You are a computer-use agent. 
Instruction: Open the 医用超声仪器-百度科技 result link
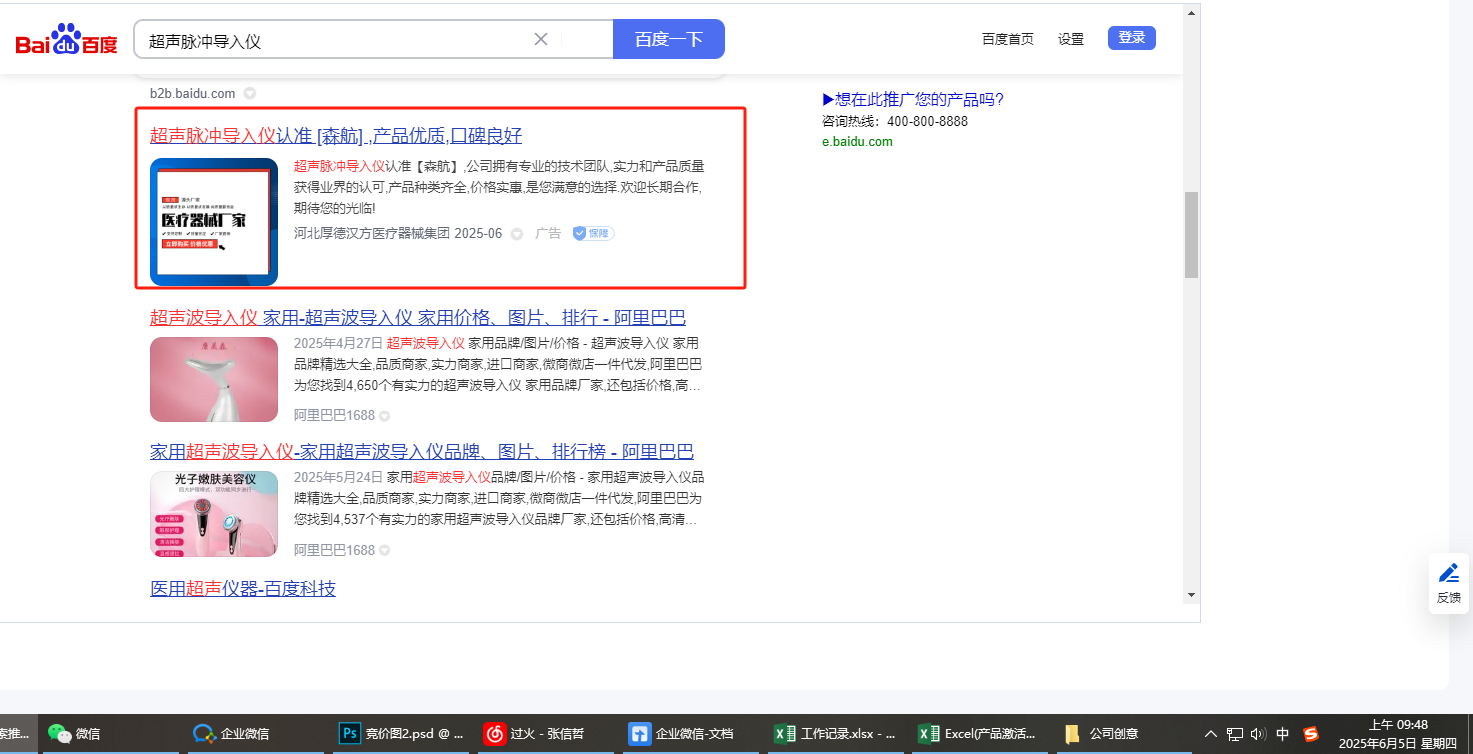point(243,588)
